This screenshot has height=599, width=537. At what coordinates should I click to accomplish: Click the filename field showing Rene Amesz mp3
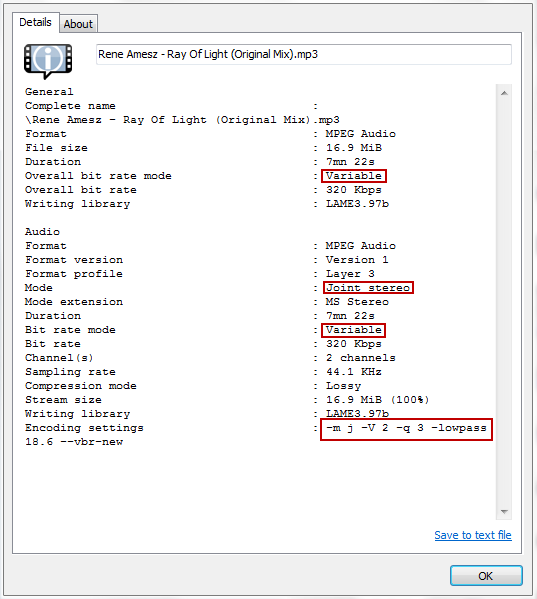[304, 54]
